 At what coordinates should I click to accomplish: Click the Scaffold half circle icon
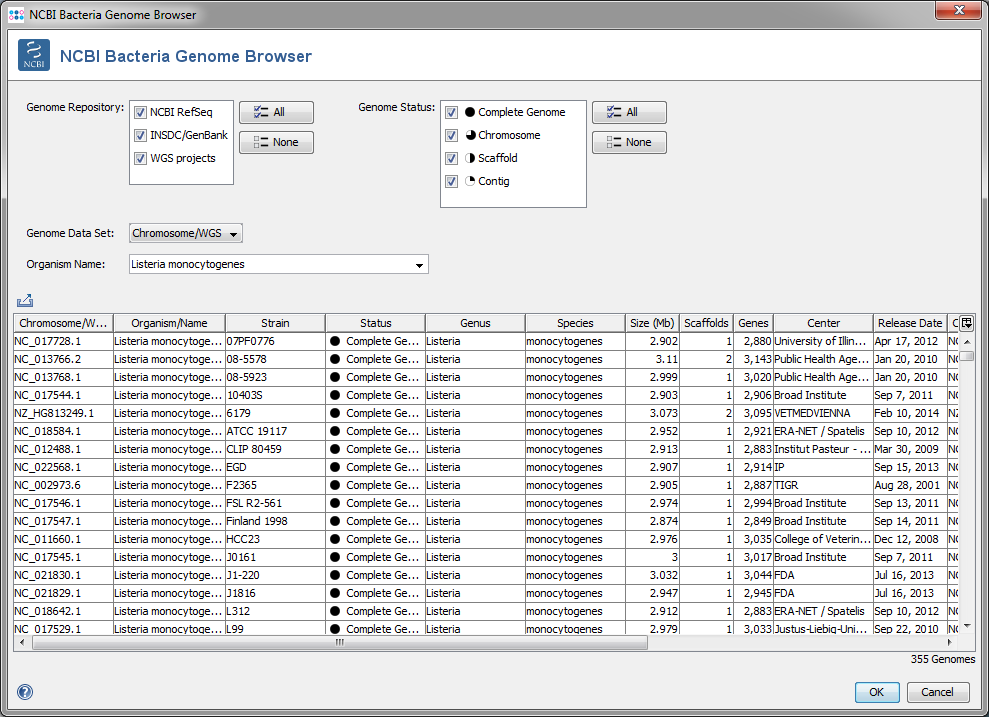pos(470,158)
